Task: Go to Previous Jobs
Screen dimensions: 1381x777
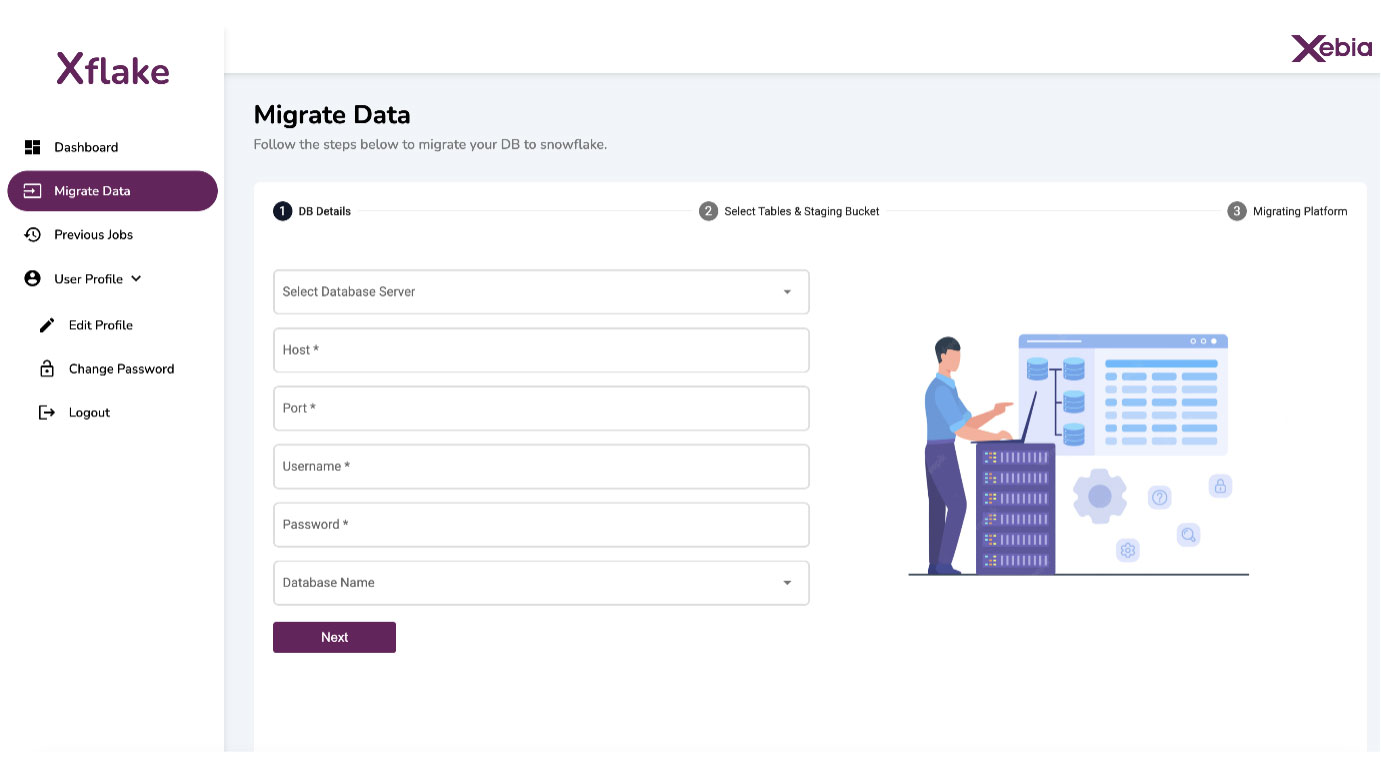Action: click(x=93, y=235)
